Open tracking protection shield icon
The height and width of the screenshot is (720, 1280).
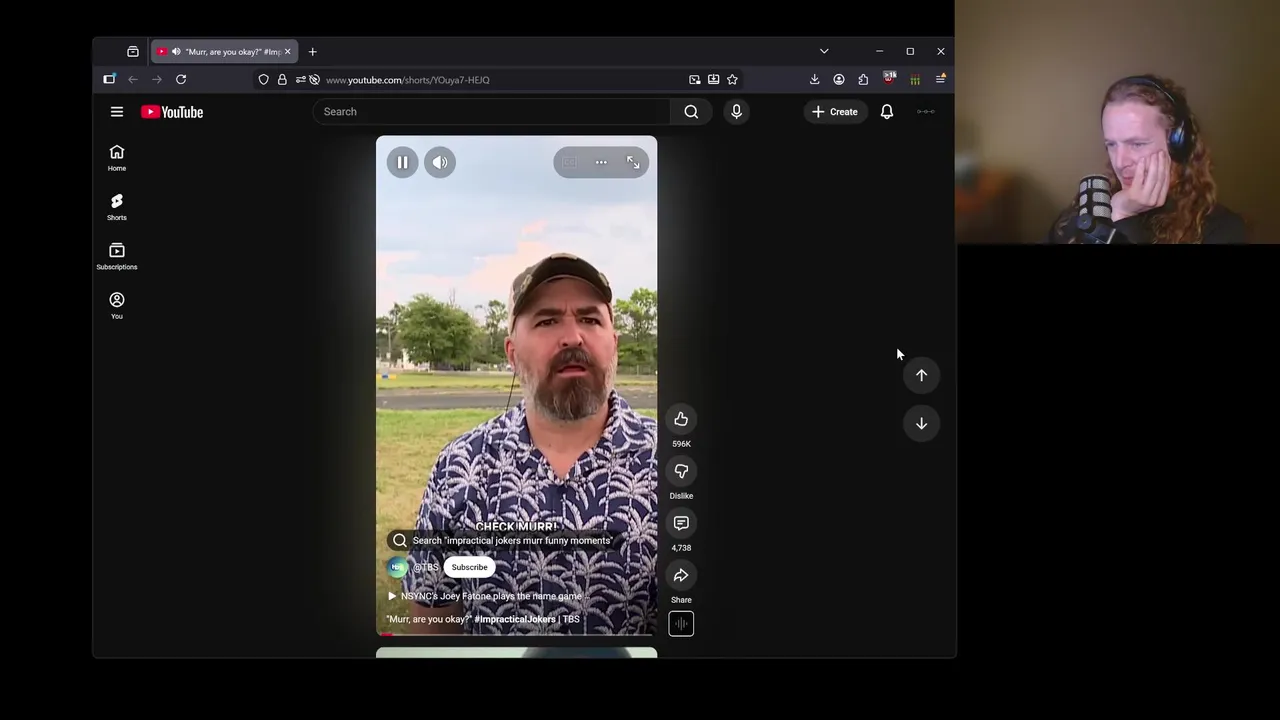[264, 80]
